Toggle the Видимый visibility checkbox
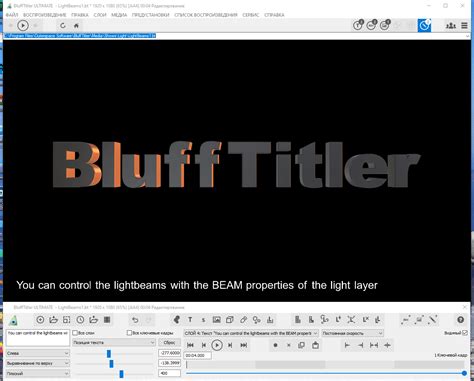 coord(465,333)
